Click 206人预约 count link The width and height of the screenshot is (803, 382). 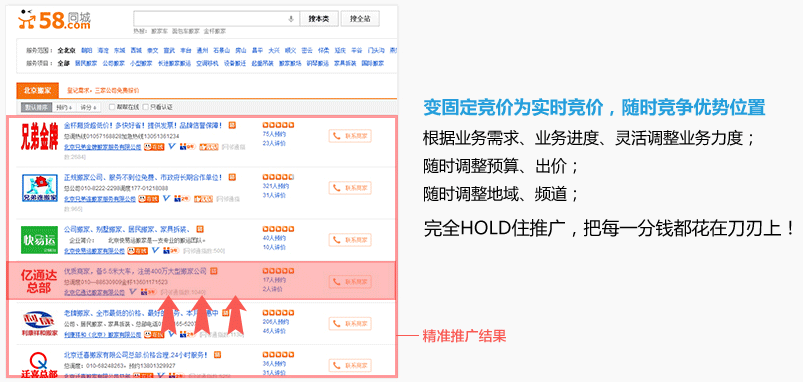click(276, 322)
